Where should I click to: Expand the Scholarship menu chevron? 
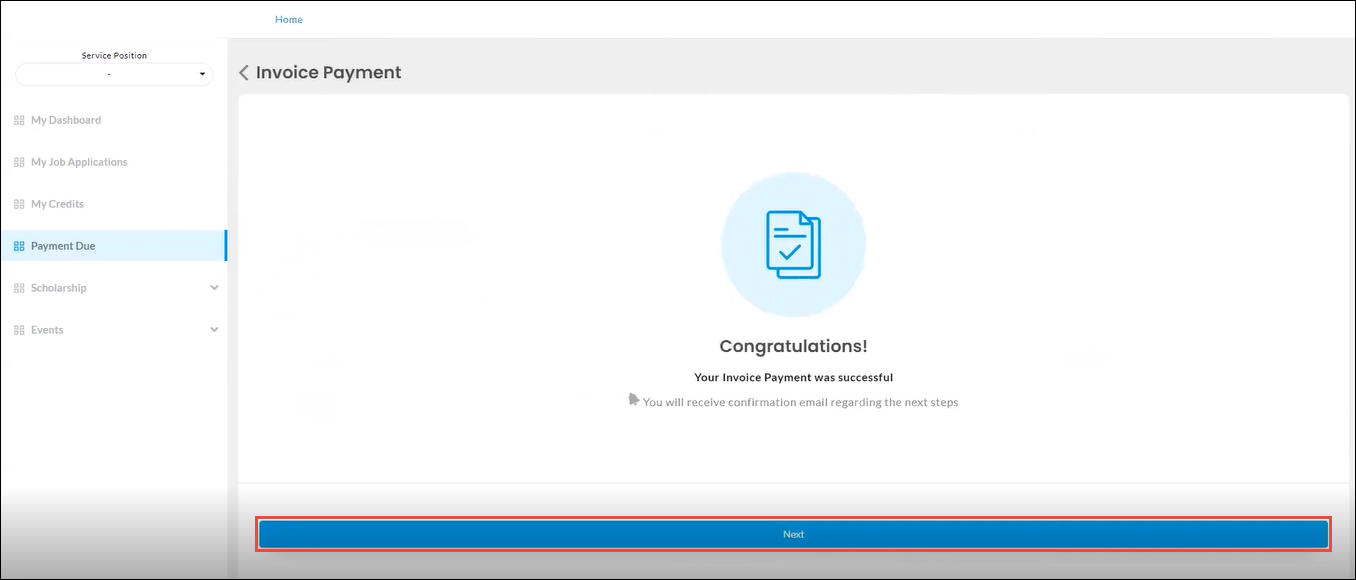[214, 288]
